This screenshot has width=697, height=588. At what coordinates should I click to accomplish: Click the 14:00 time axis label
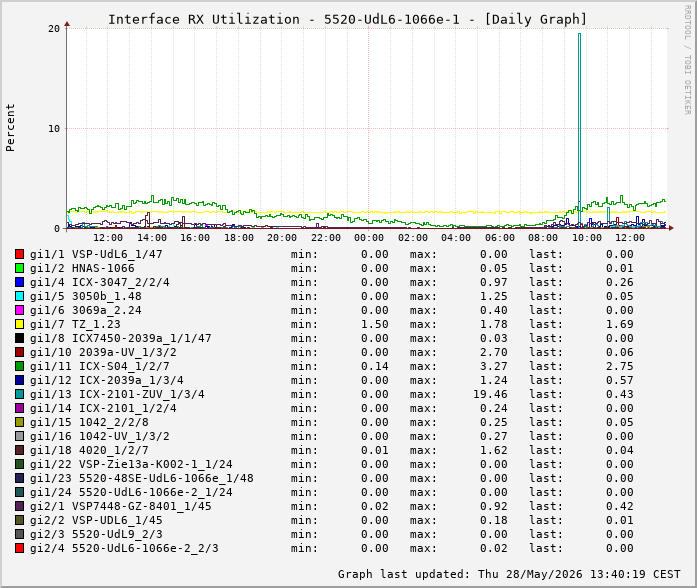[152, 238]
